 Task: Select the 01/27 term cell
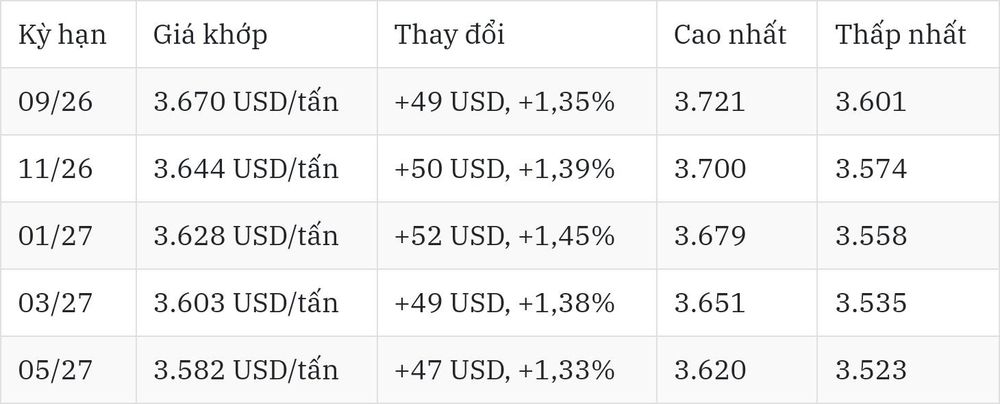[x=68, y=236]
